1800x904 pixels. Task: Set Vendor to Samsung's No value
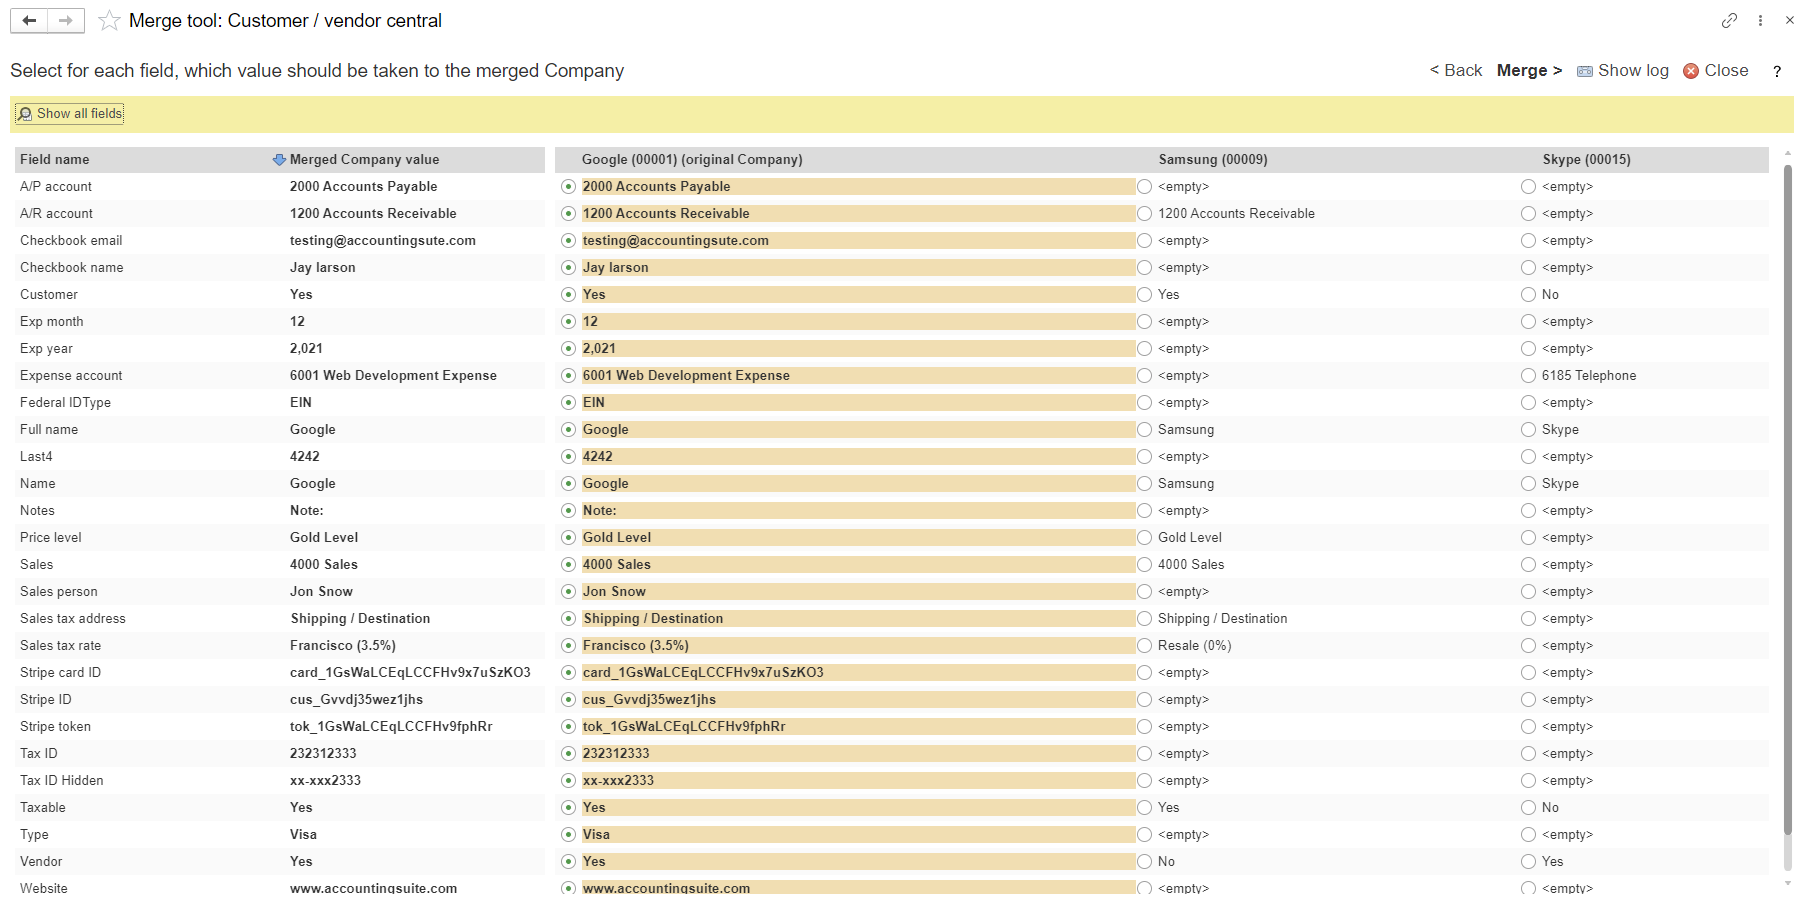pos(1145,862)
